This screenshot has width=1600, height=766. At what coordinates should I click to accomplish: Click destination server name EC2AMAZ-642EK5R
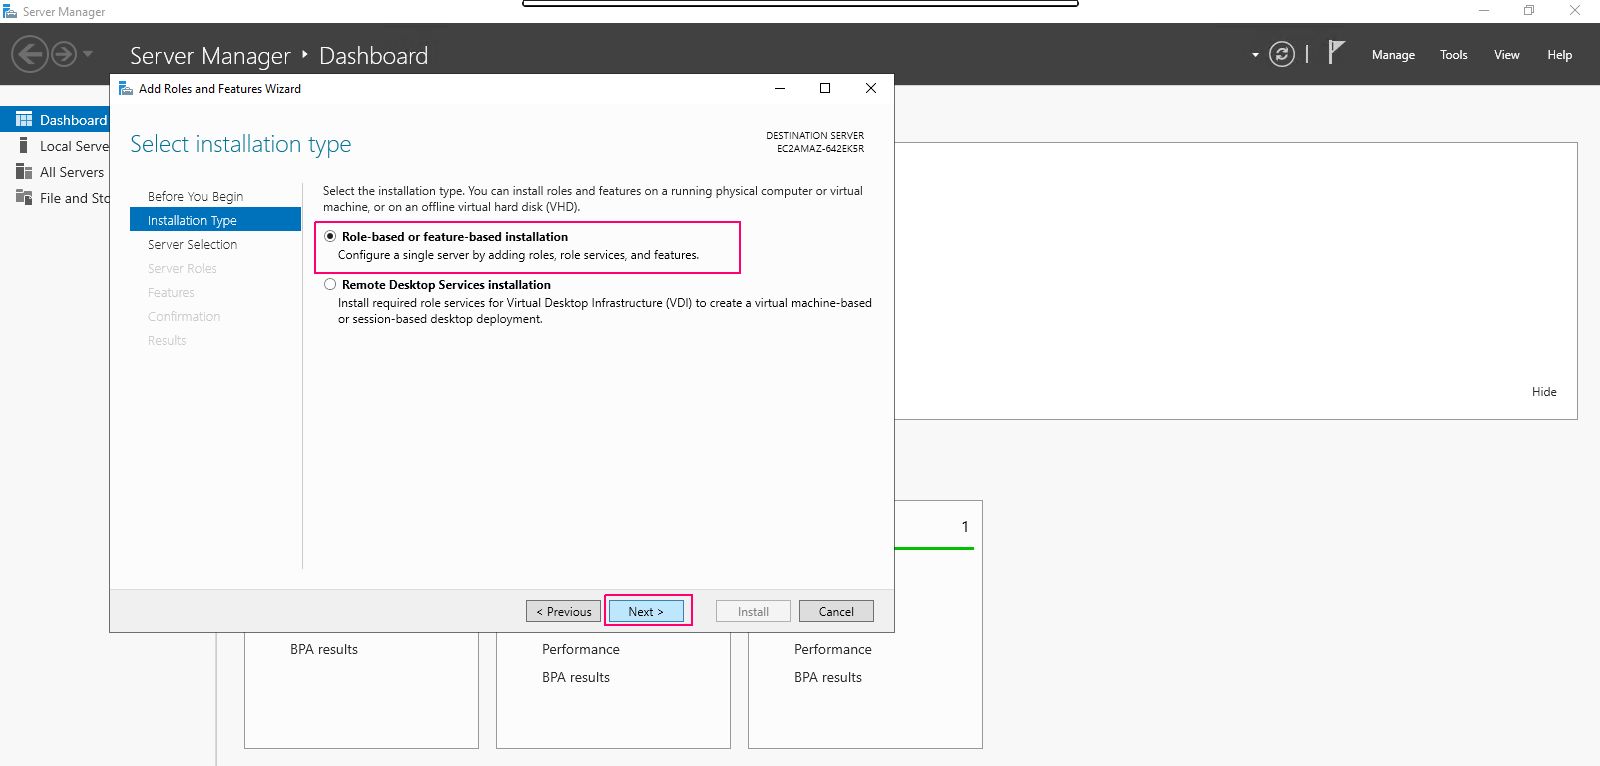[x=820, y=149]
